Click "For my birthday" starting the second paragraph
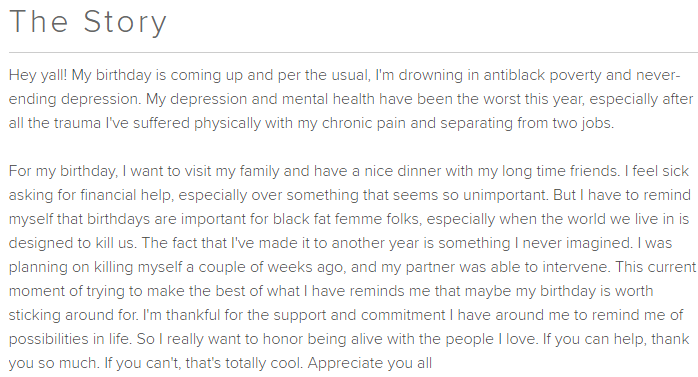Viewport: 698px width, 377px height. click(62, 171)
